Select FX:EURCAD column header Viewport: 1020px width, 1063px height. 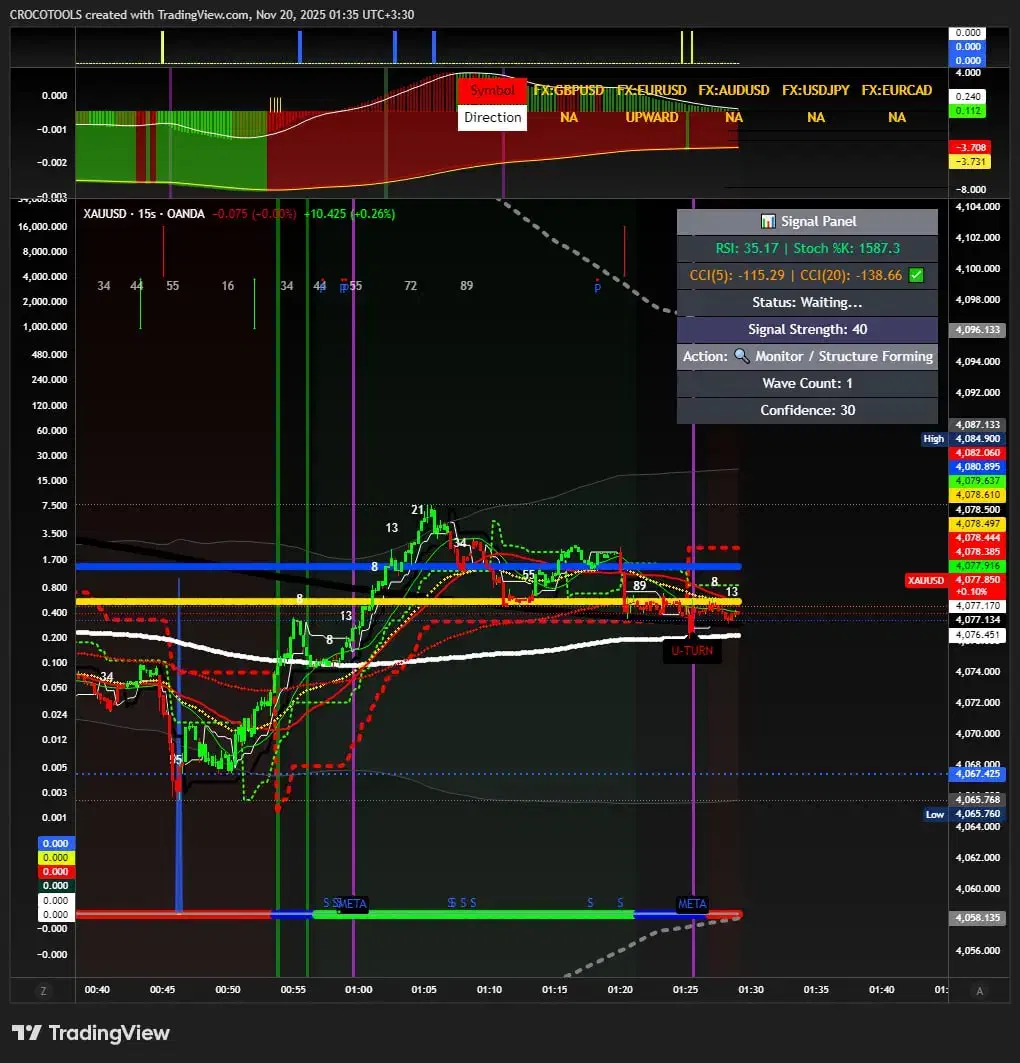[897, 90]
